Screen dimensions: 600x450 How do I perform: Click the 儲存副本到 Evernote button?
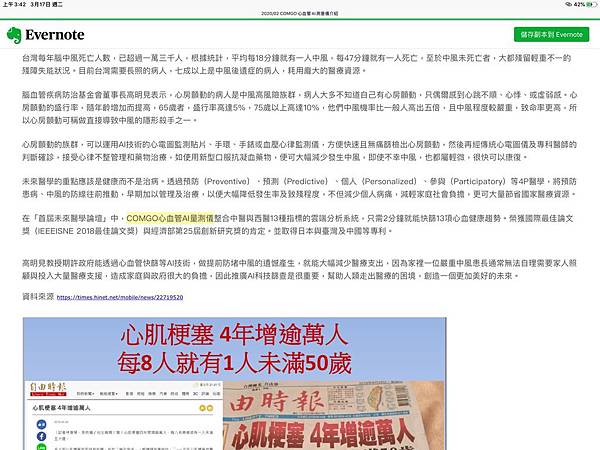point(551,34)
